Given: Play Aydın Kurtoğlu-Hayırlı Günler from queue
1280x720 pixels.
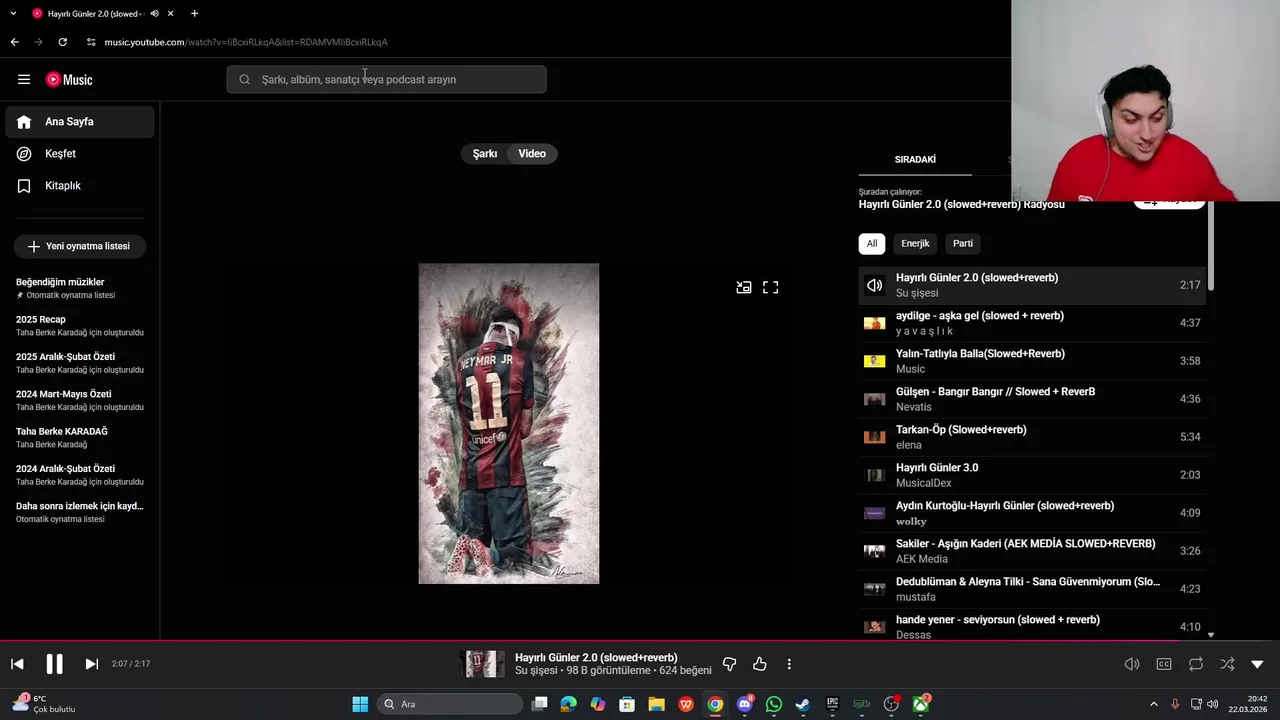Looking at the screenshot, I should point(1032,513).
